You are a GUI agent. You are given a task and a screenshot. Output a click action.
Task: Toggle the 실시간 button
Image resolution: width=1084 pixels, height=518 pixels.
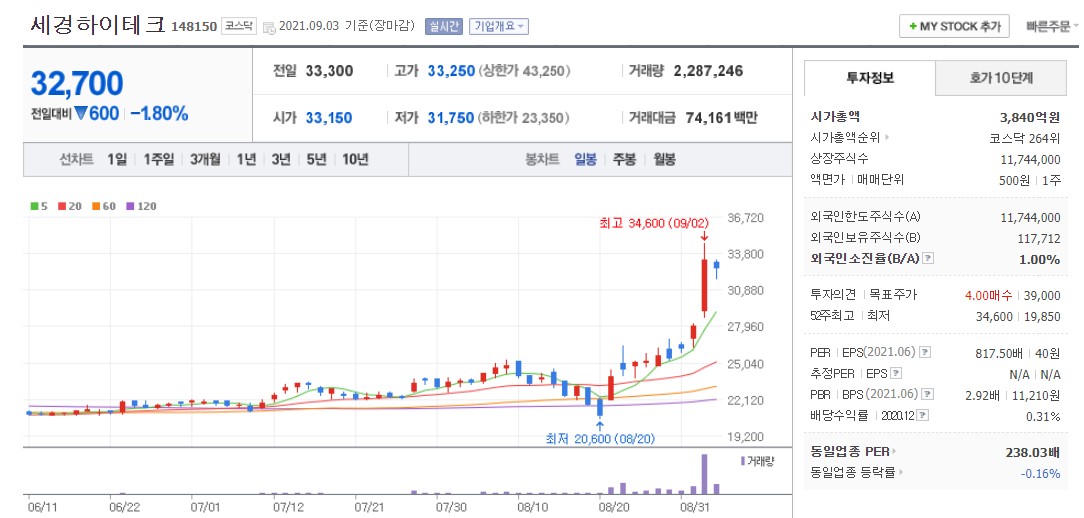[443, 26]
